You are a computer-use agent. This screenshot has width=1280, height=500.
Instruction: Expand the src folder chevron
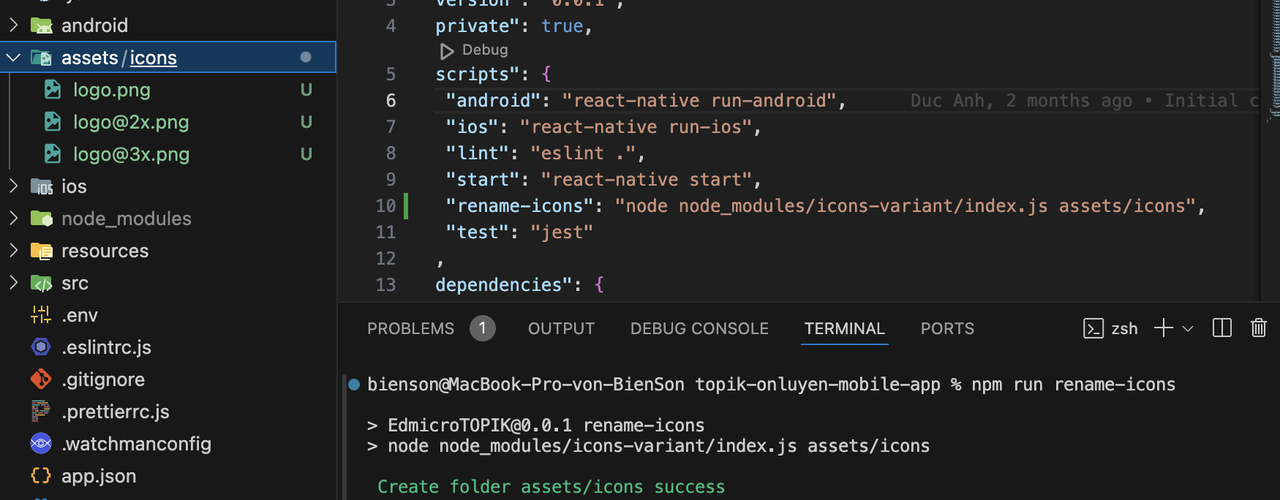coord(13,283)
